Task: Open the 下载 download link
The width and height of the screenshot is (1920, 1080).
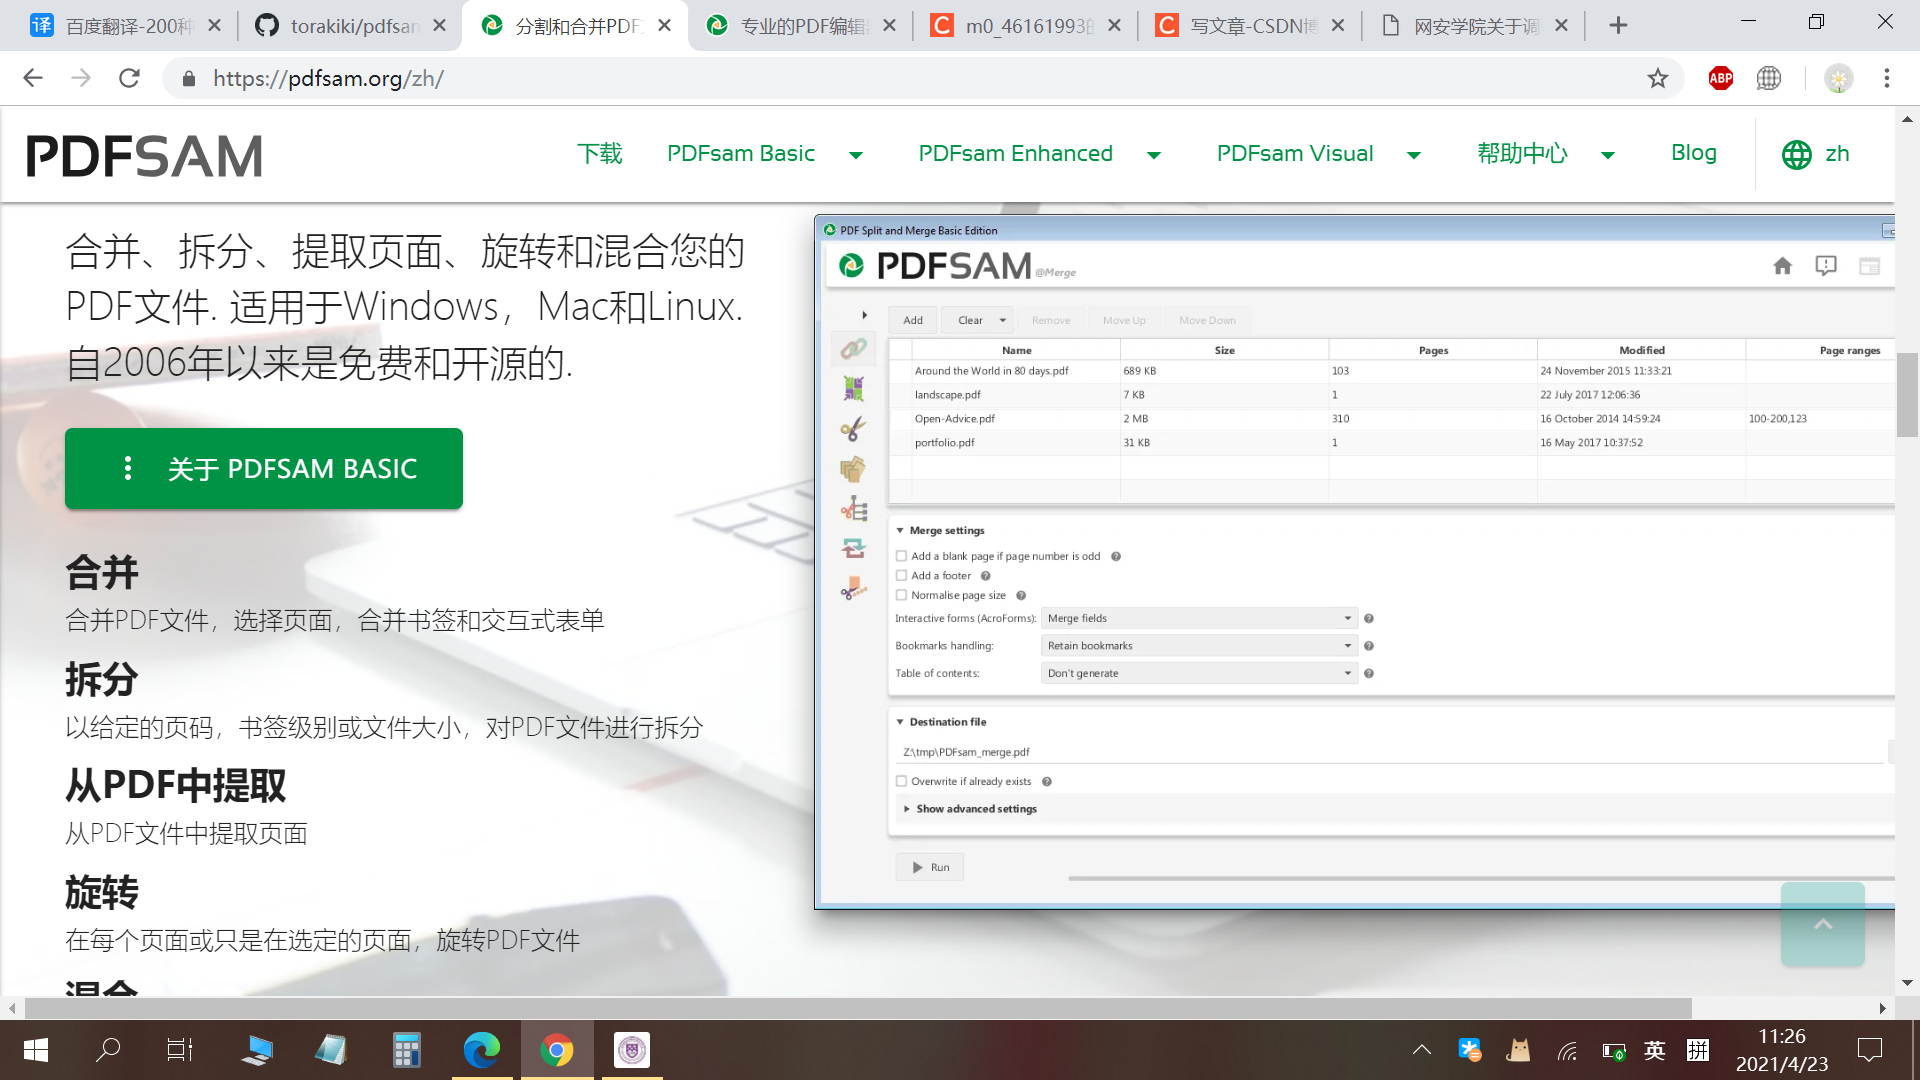Action: click(600, 154)
